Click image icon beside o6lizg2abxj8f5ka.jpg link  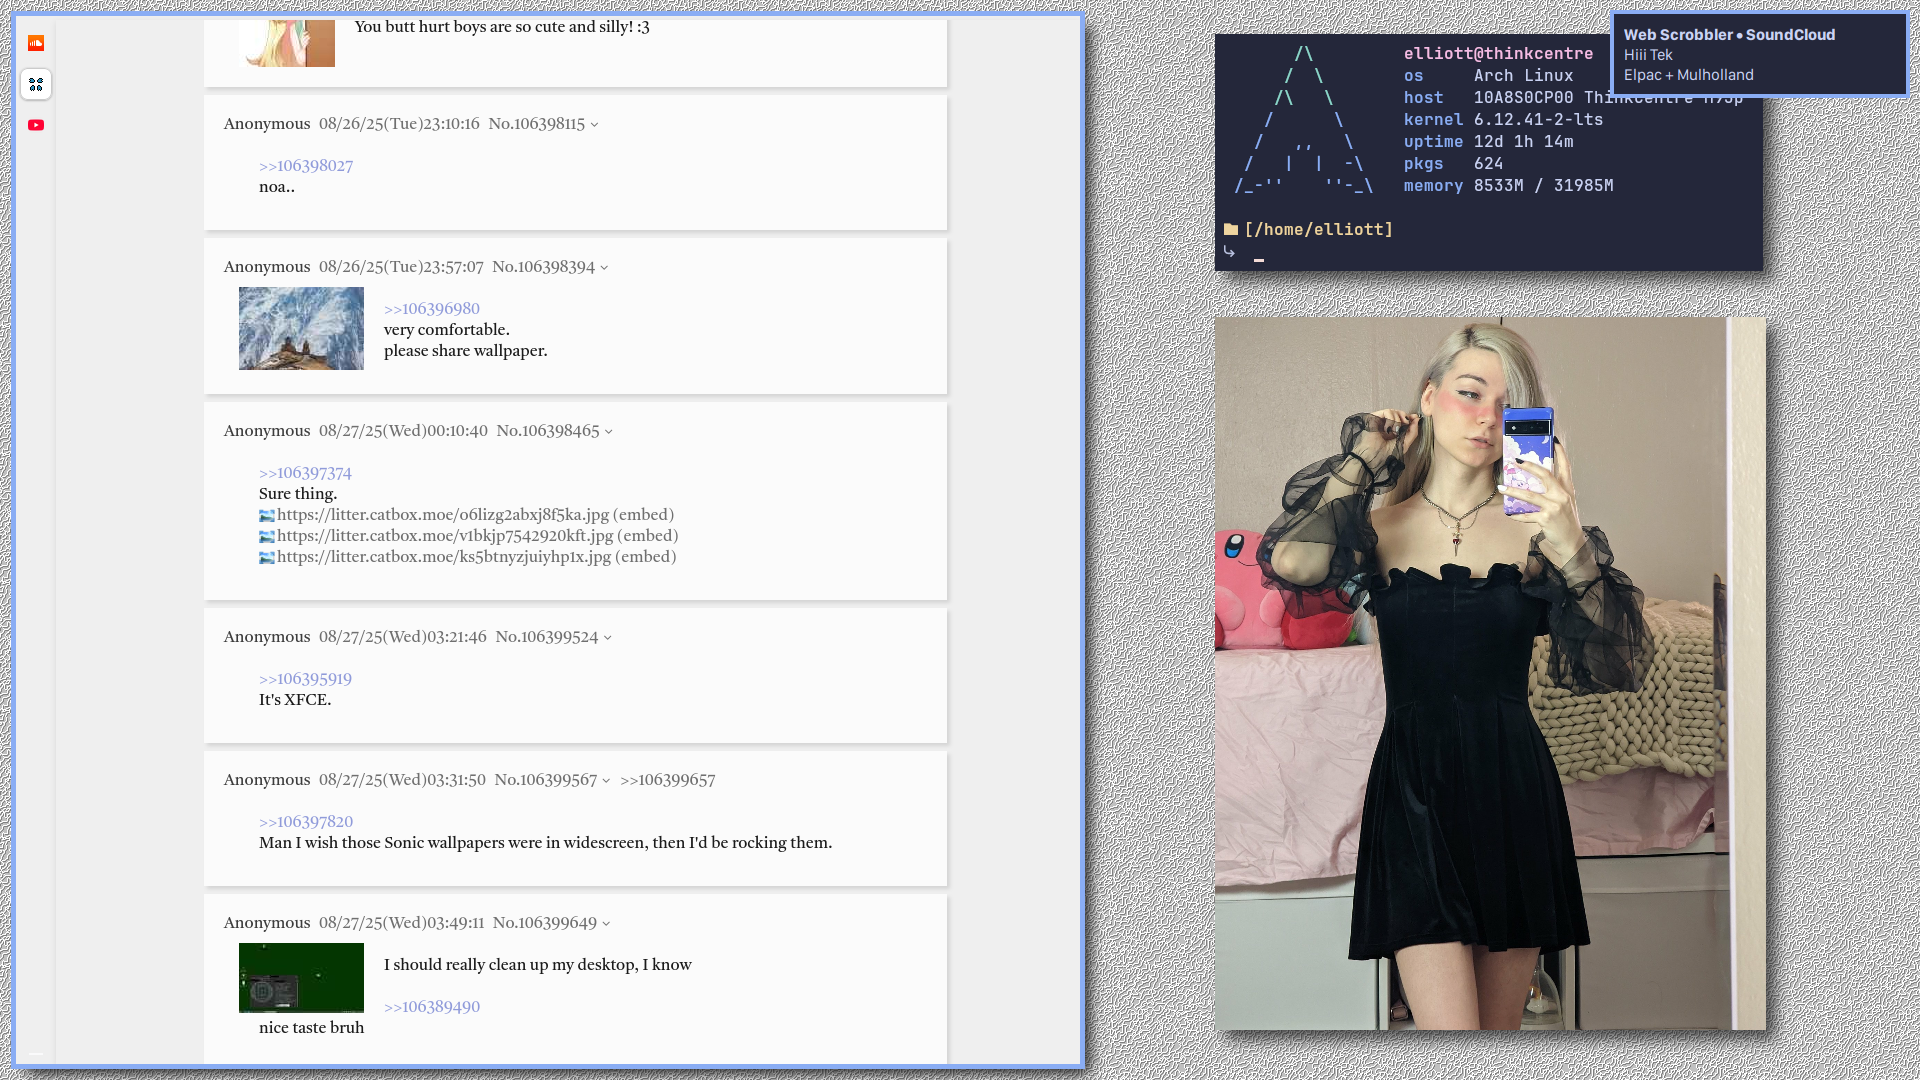point(266,516)
